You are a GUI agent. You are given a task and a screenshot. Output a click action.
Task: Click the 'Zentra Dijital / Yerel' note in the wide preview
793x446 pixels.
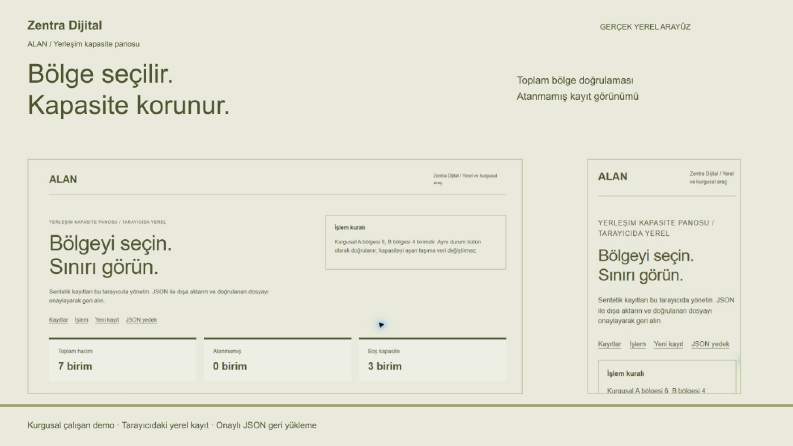[465, 179]
